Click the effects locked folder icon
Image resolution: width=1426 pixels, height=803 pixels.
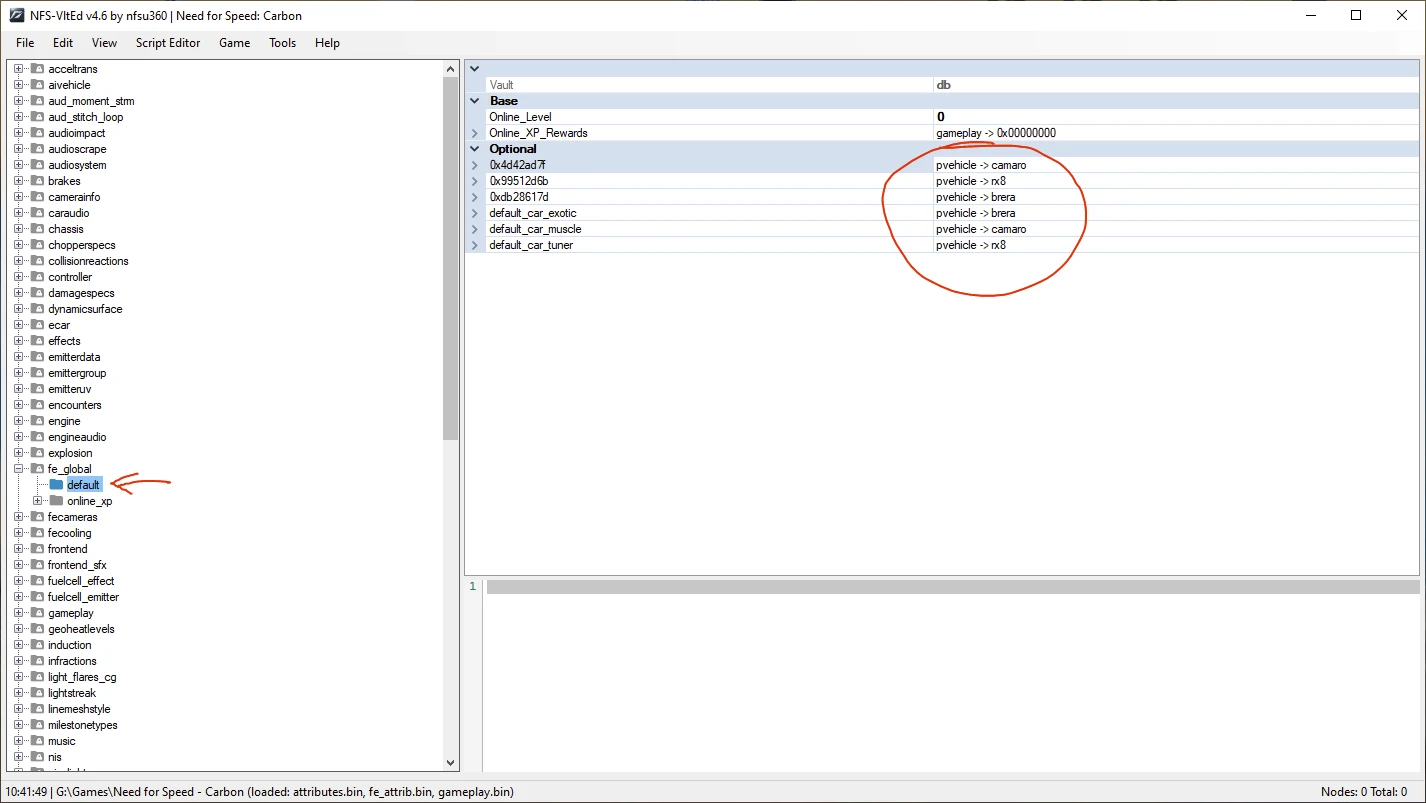click(x=37, y=341)
